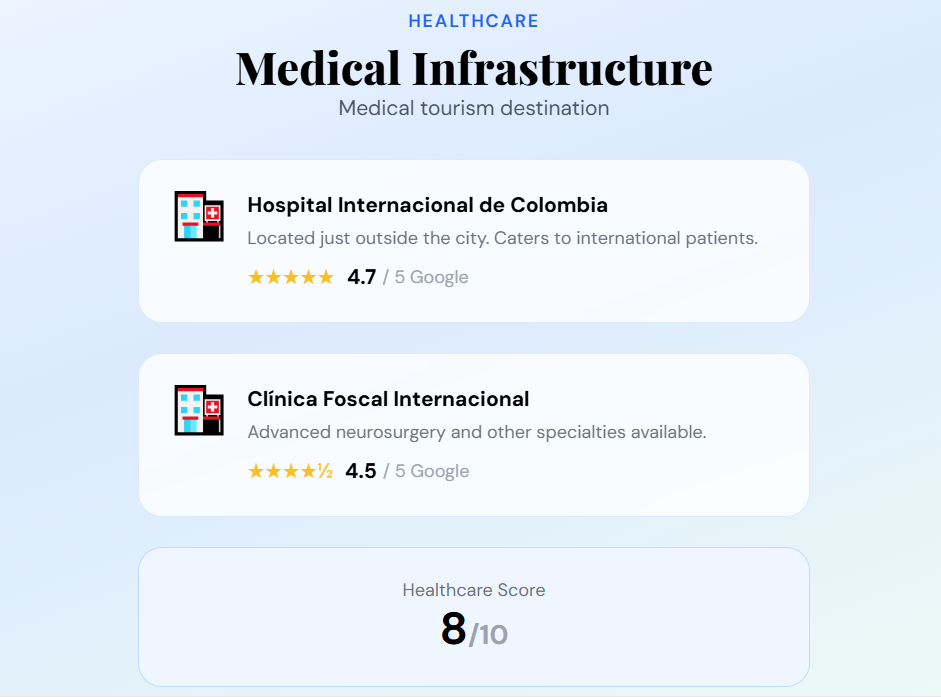
Task: Click the Medical Infrastructure heading
Action: point(473,68)
